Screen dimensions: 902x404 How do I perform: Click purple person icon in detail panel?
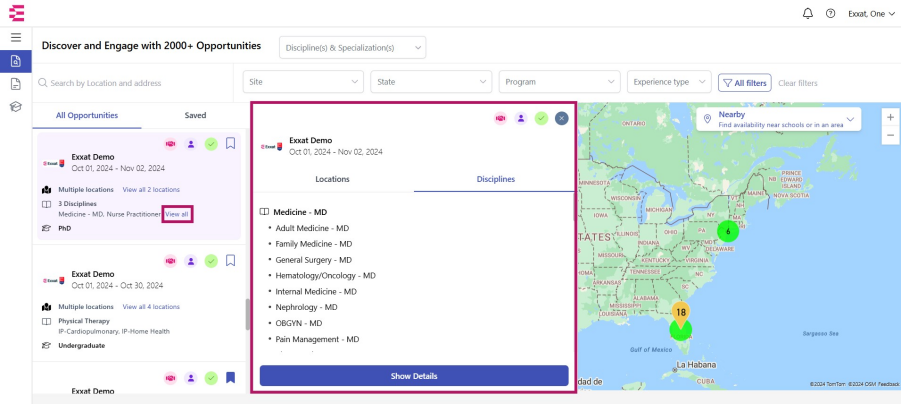(521, 118)
